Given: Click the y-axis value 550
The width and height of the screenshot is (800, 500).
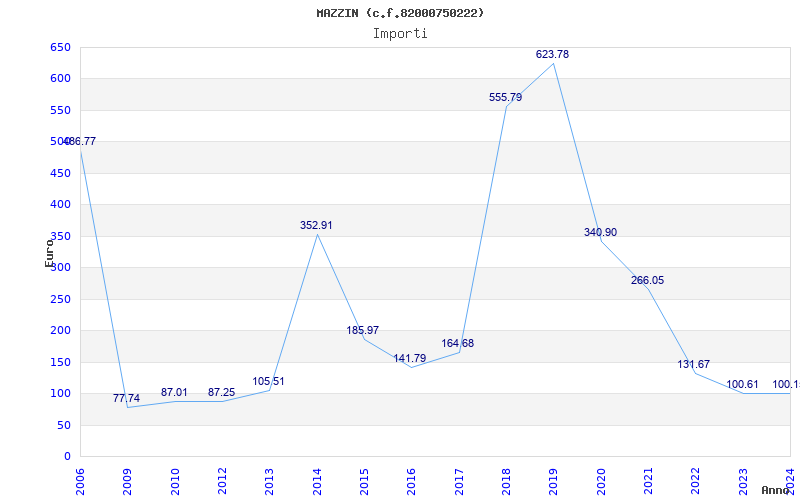Looking at the screenshot, I should pos(60,110).
